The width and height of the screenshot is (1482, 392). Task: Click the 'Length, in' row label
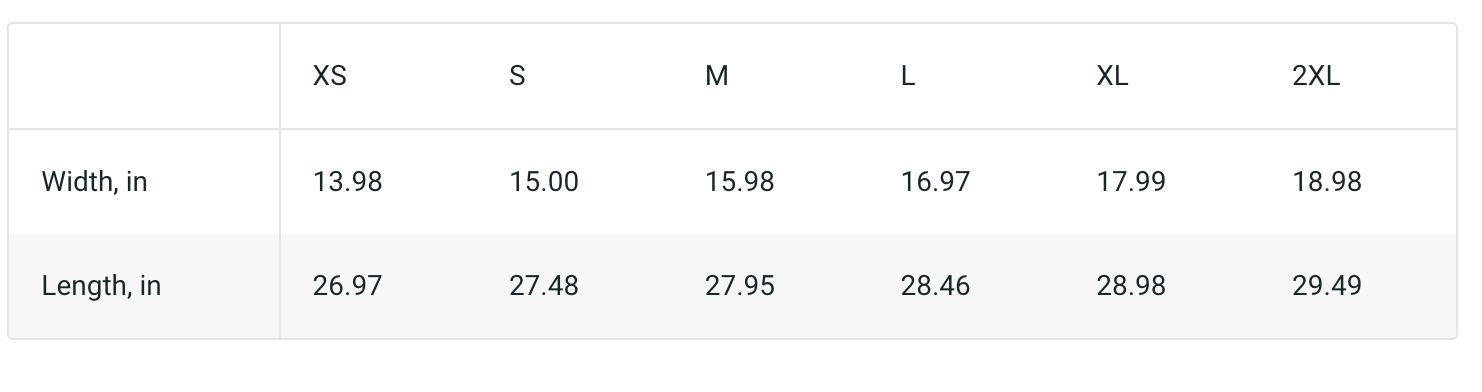(x=101, y=286)
